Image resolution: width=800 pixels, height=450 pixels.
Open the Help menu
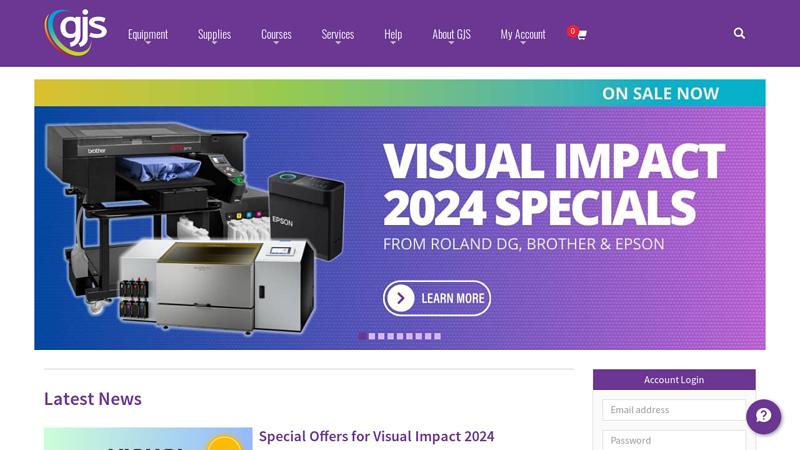393,35
